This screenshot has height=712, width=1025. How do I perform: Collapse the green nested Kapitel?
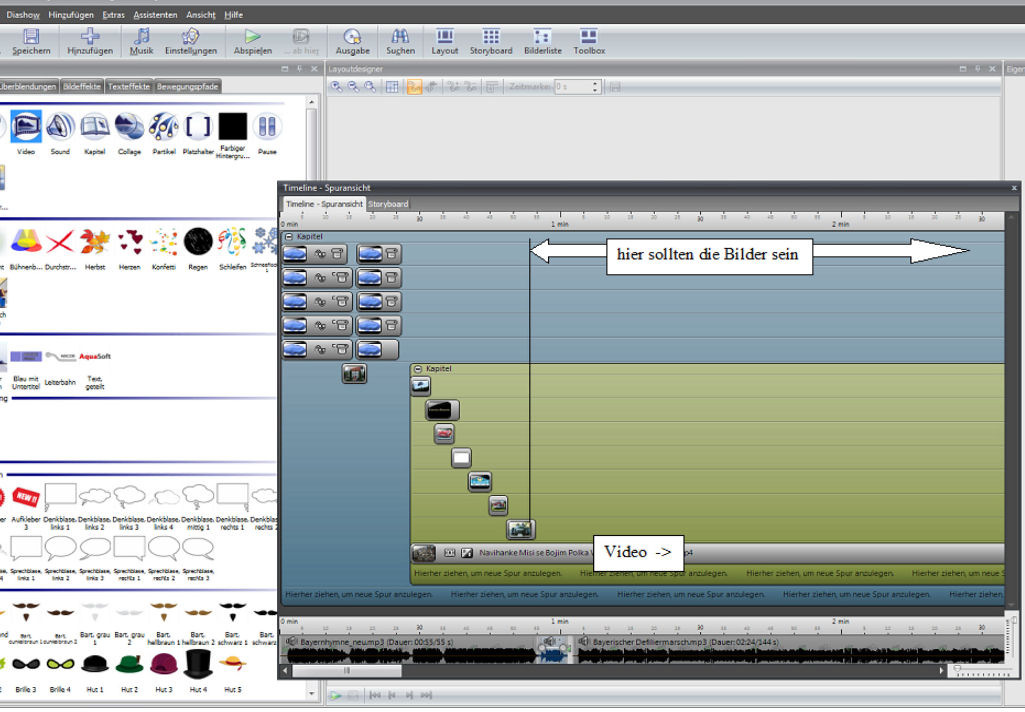click(x=418, y=369)
